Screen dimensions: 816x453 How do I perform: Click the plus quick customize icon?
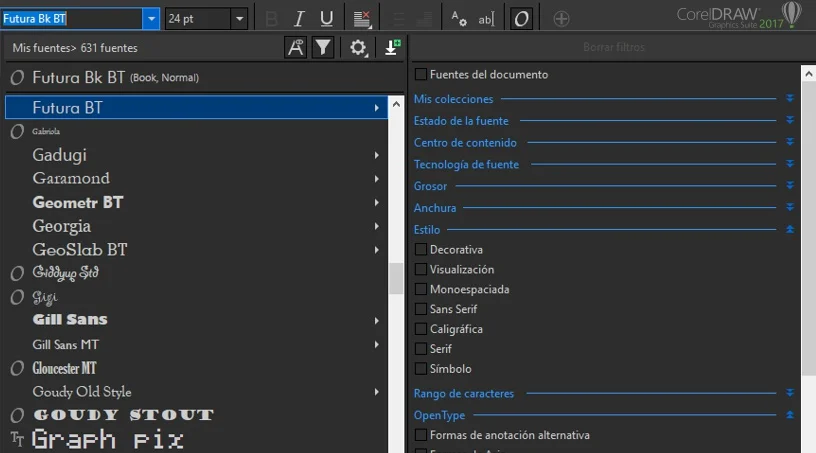point(561,19)
